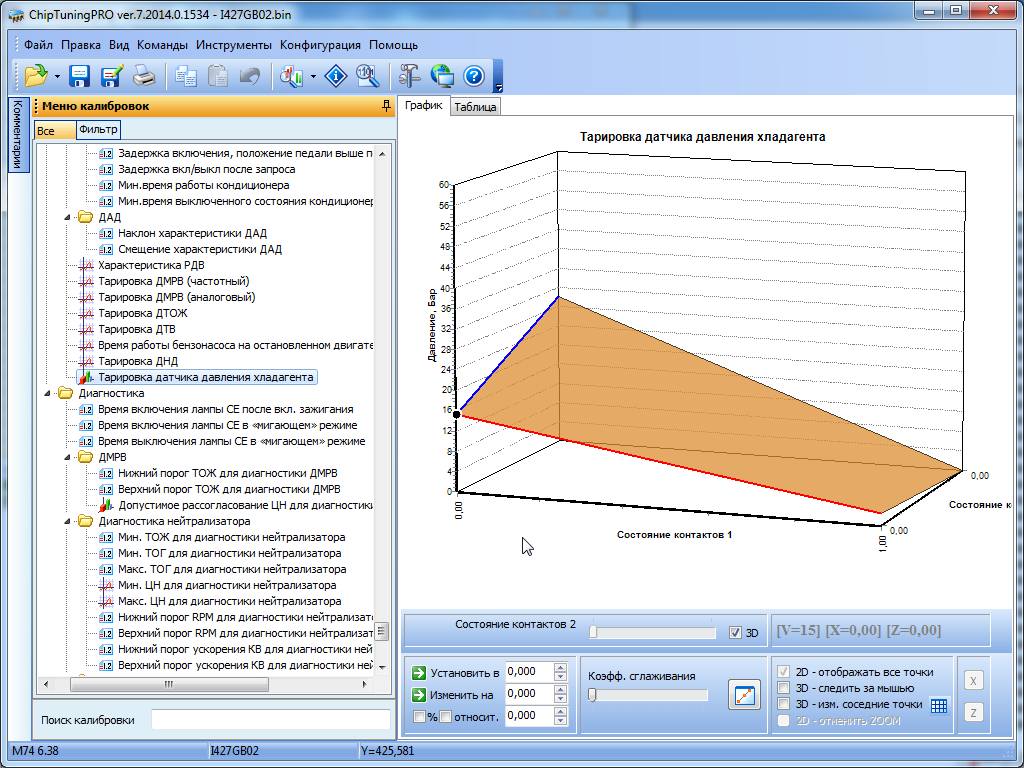Collapse the ДАД folder node

click(x=69, y=217)
